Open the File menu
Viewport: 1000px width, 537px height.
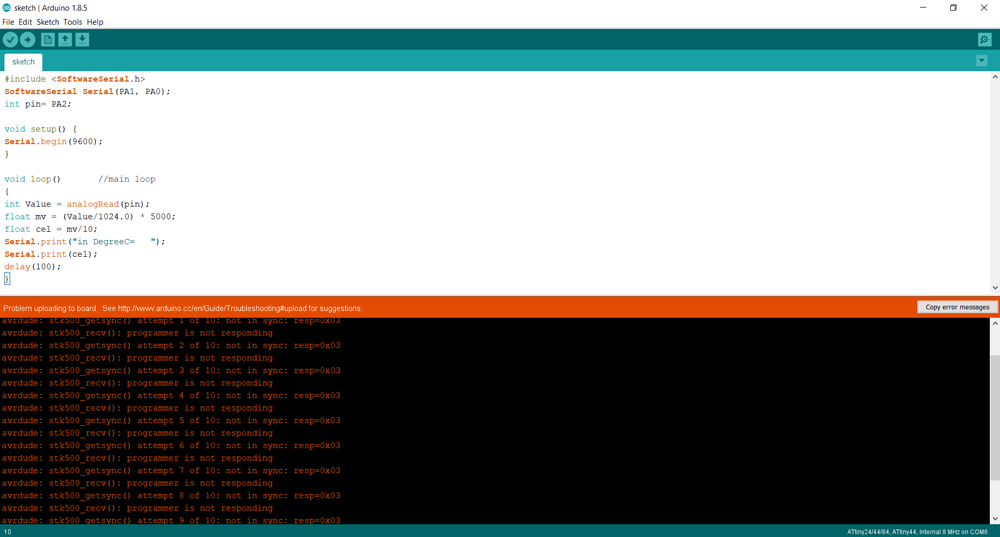pos(8,22)
